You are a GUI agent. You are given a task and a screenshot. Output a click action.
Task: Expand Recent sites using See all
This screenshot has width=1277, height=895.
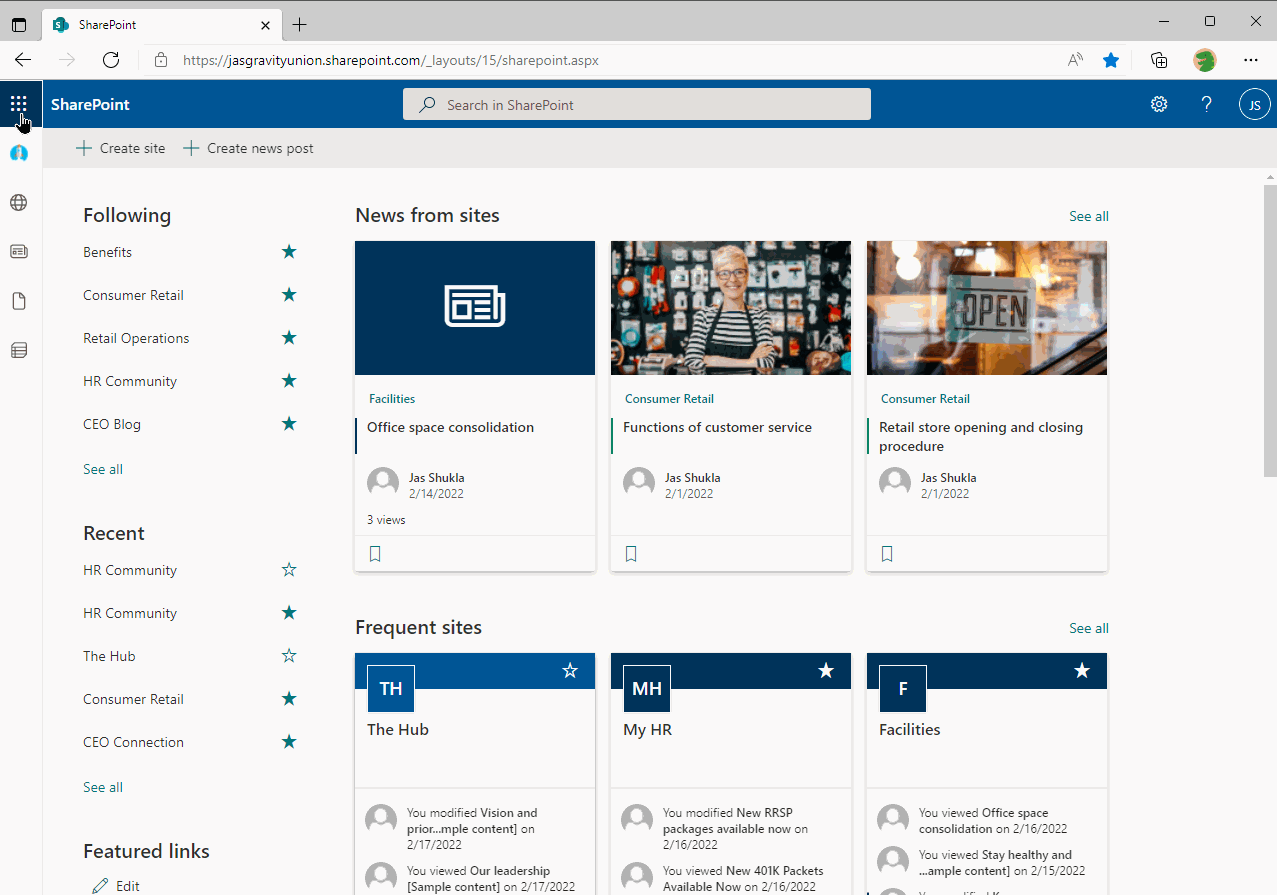(102, 787)
